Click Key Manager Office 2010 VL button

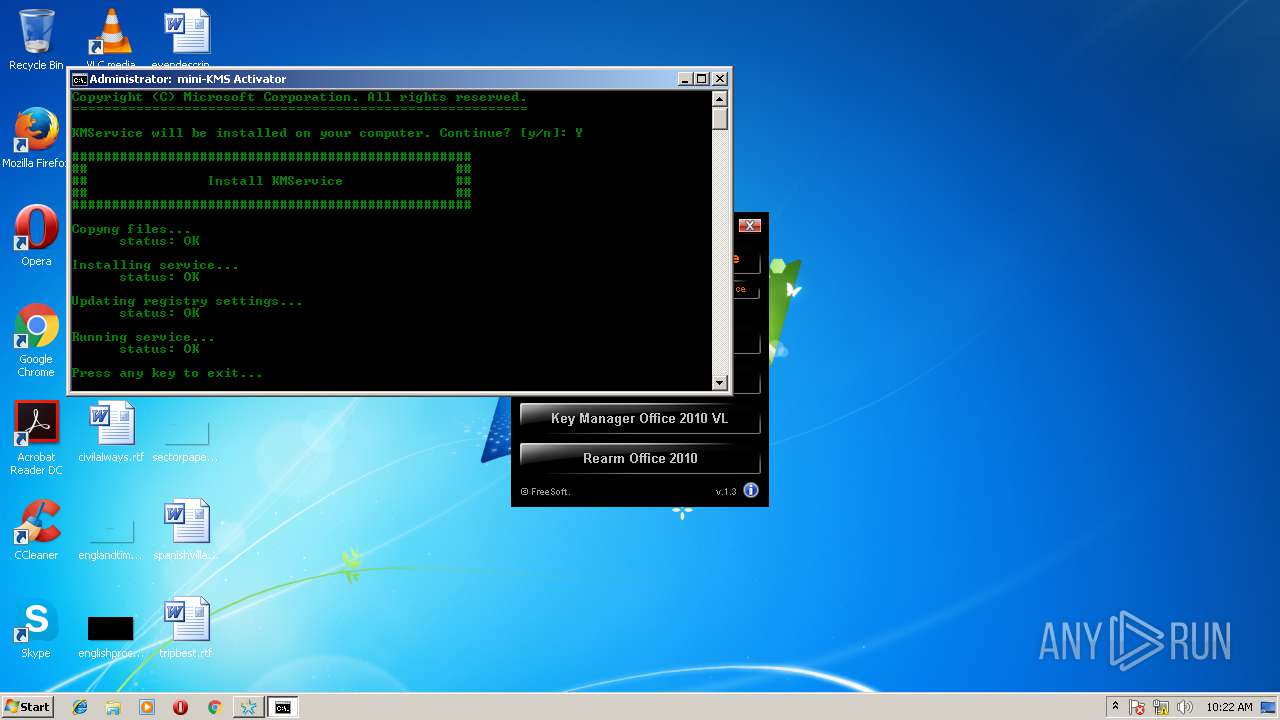[x=640, y=419]
